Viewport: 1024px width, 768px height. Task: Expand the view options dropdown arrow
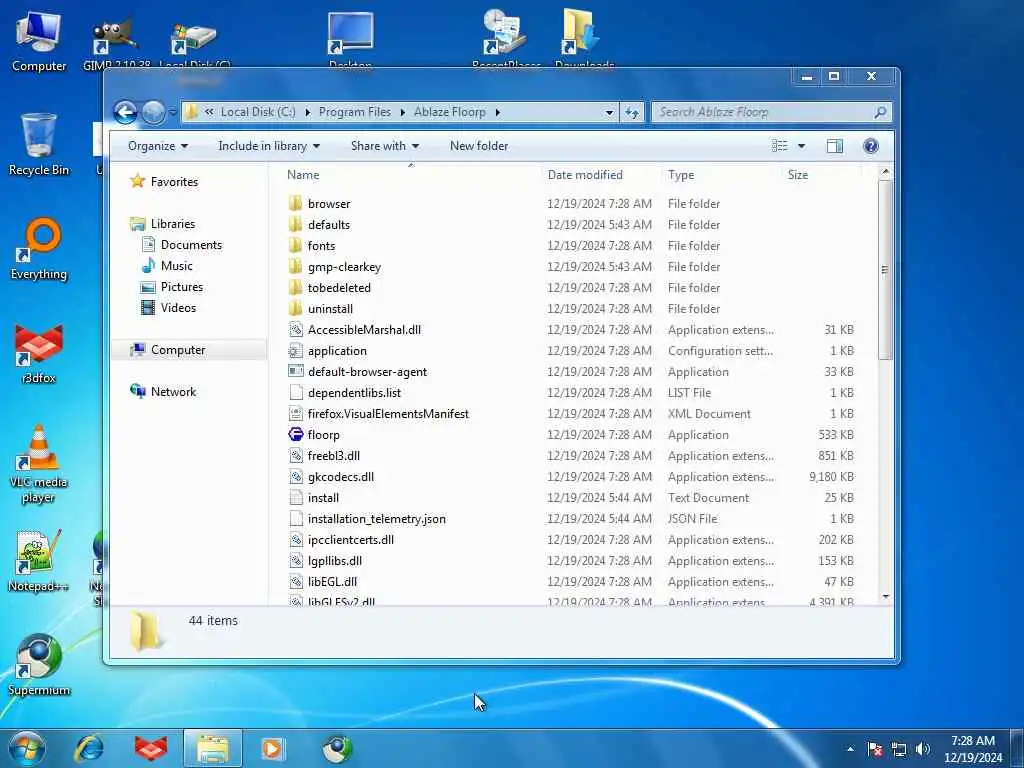(801, 146)
